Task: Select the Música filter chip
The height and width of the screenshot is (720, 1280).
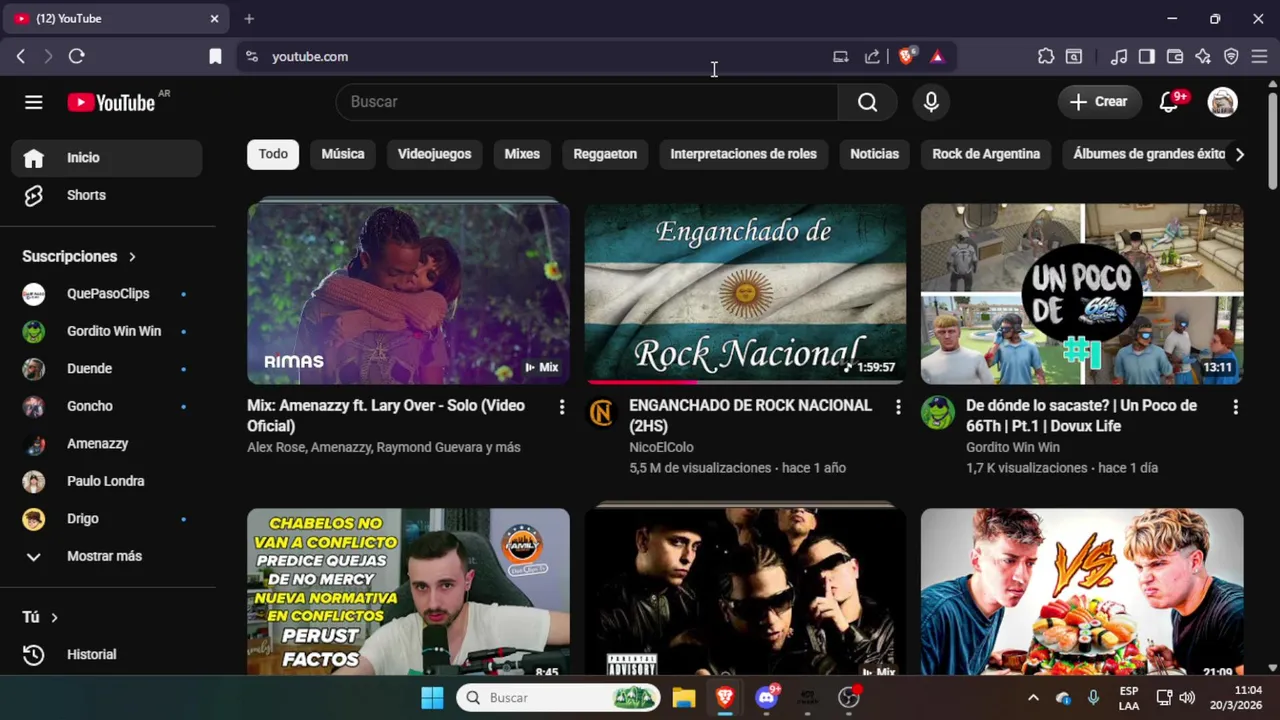Action: click(x=343, y=154)
